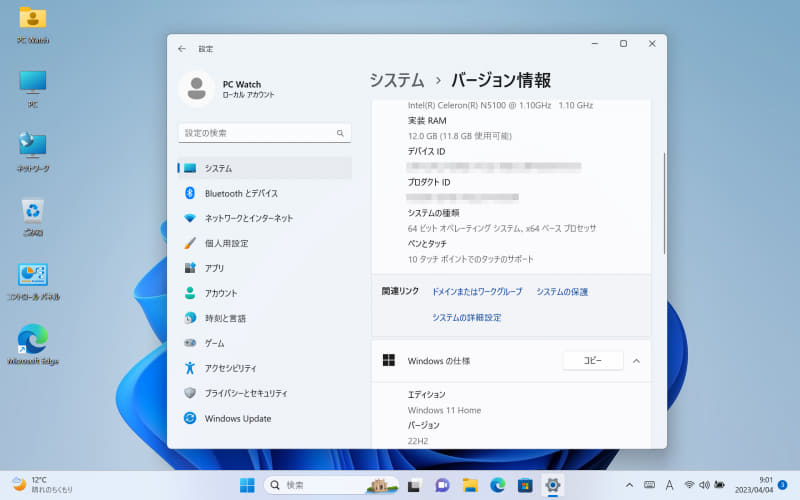
Task: Open アクセシビリティ settings
Action: [264, 368]
